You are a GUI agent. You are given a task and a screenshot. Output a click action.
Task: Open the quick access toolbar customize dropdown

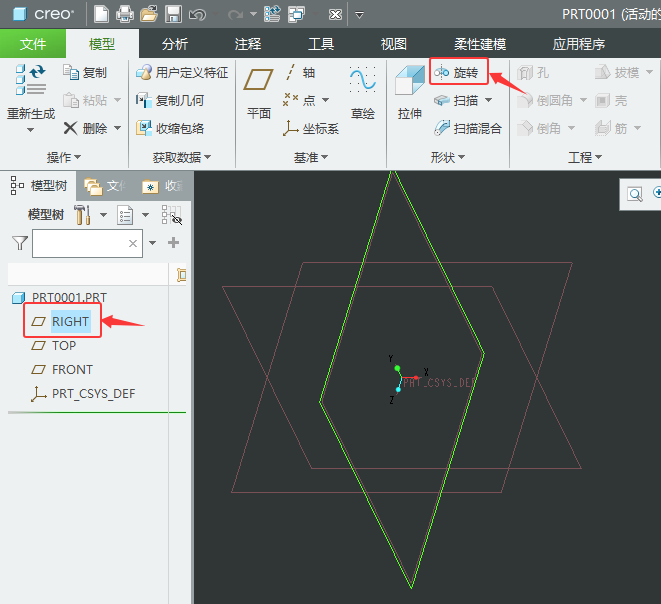coord(359,15)
